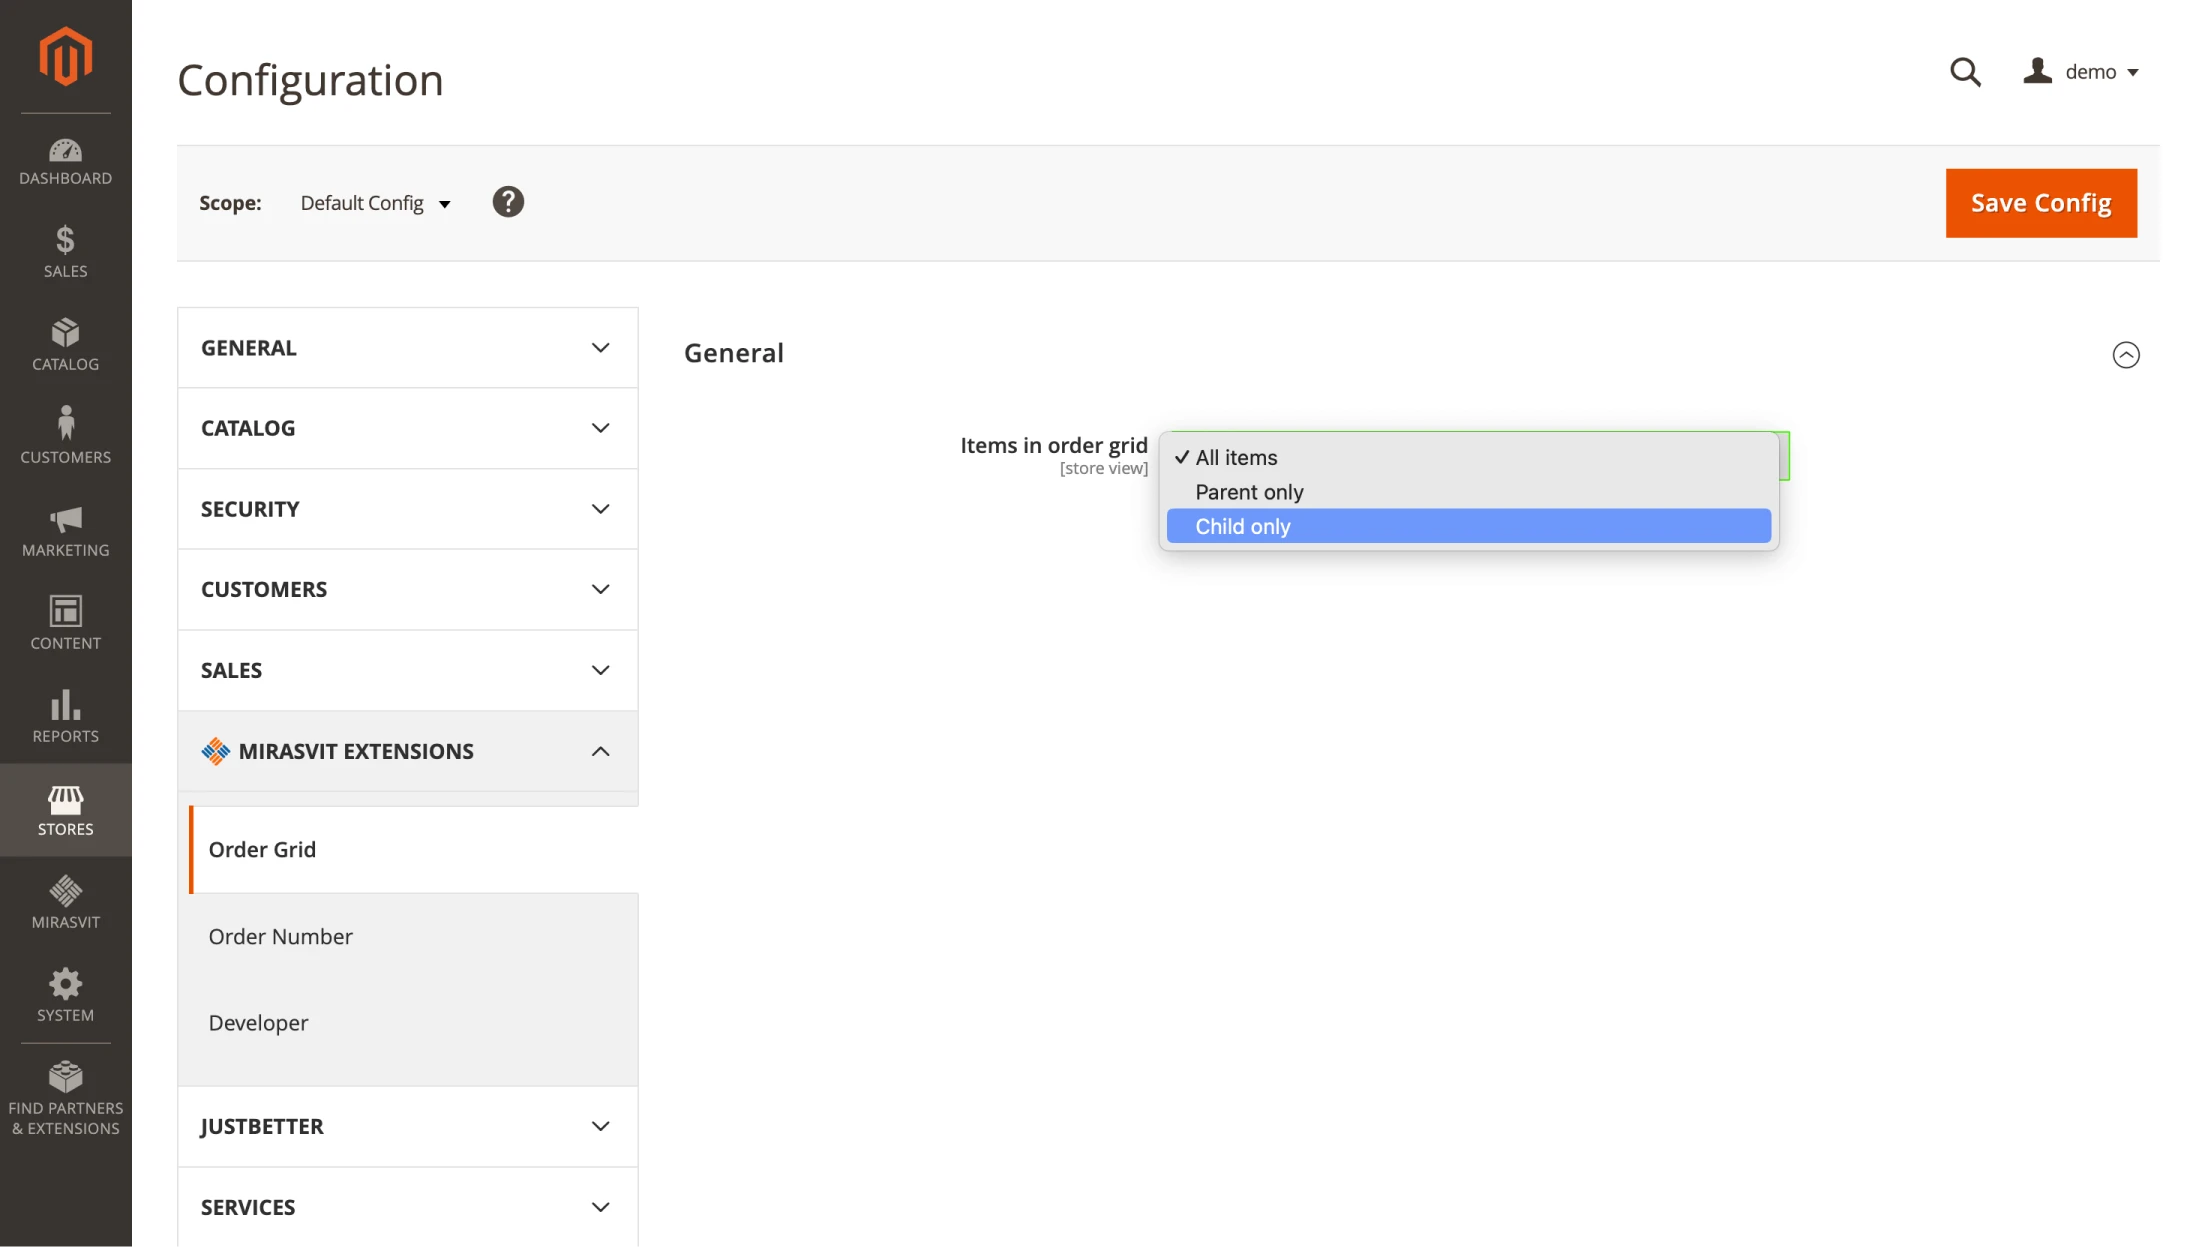
Task: Open the Dashboard from the sidebar
Action: point(65,160)
